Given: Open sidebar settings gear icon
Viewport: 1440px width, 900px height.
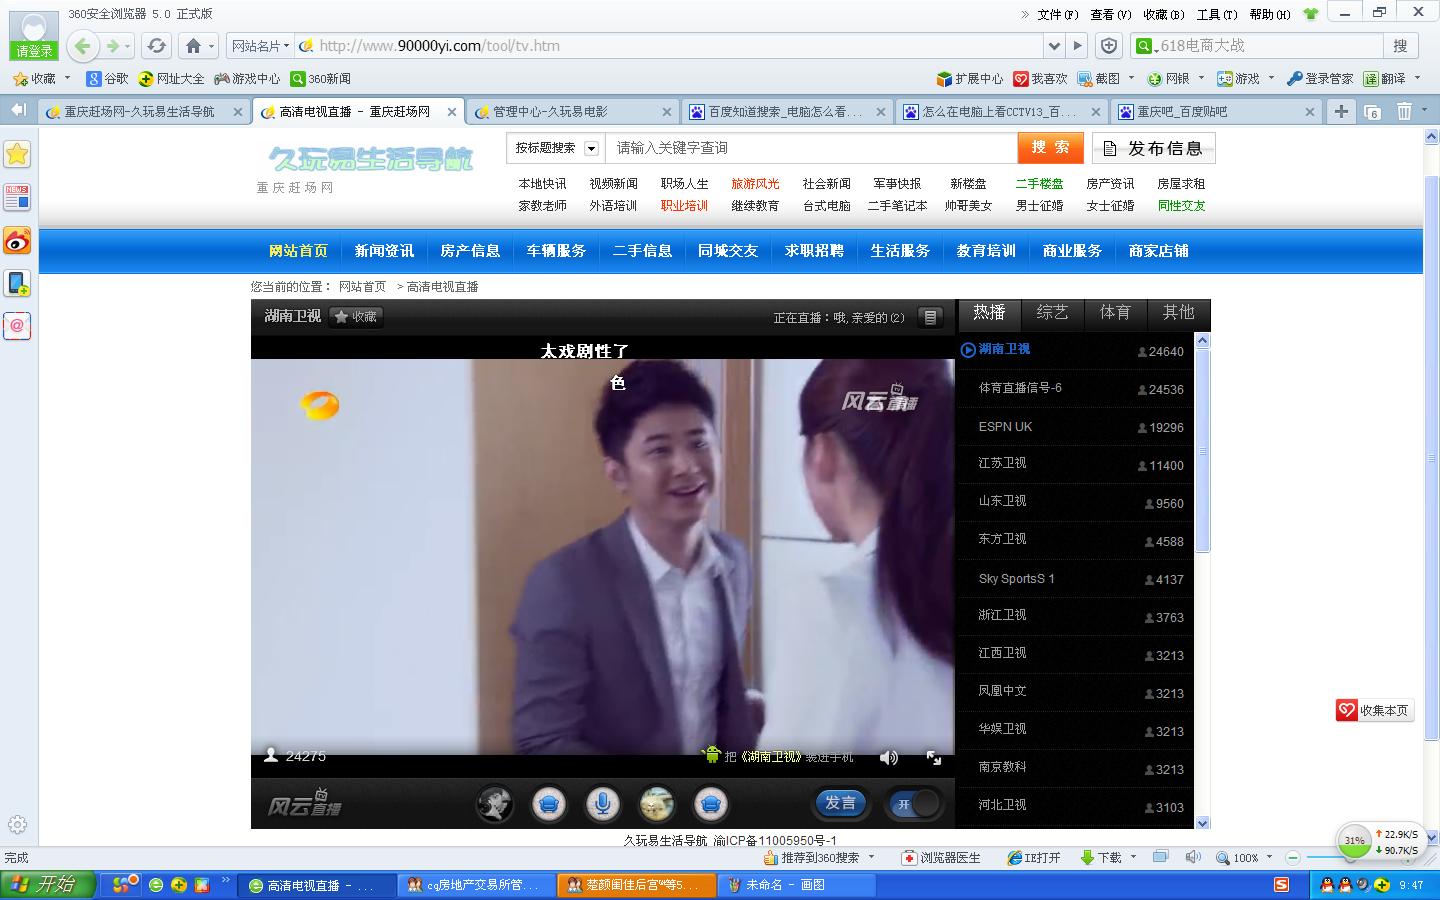Looking at the screenshot, I should (x=17, y=825).
